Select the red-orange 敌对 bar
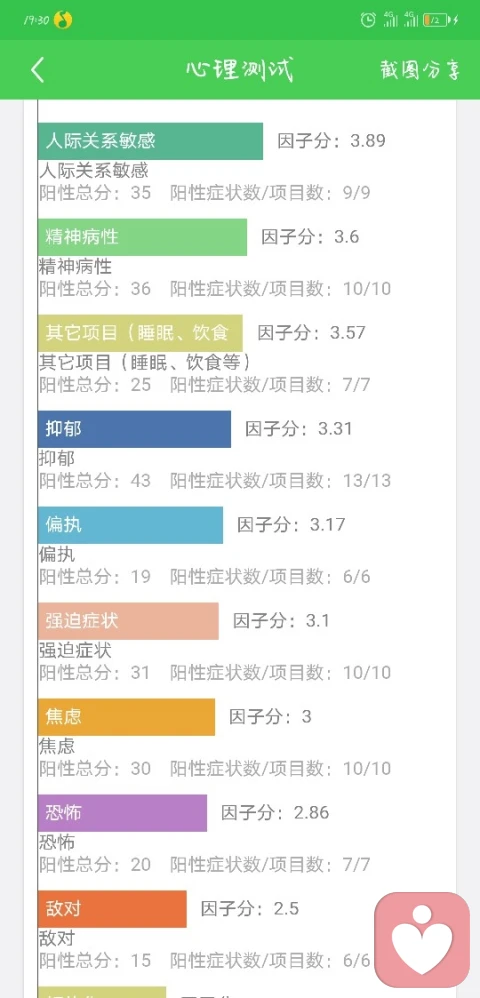This screenshot has height=998, width=480. [x=112, y=909]
